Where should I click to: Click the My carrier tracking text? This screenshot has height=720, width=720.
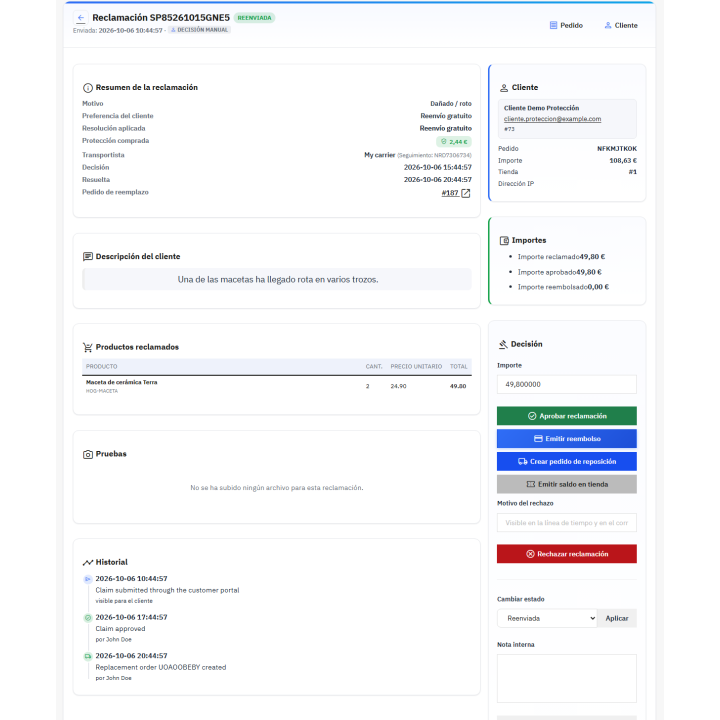(x=418, y=155)
